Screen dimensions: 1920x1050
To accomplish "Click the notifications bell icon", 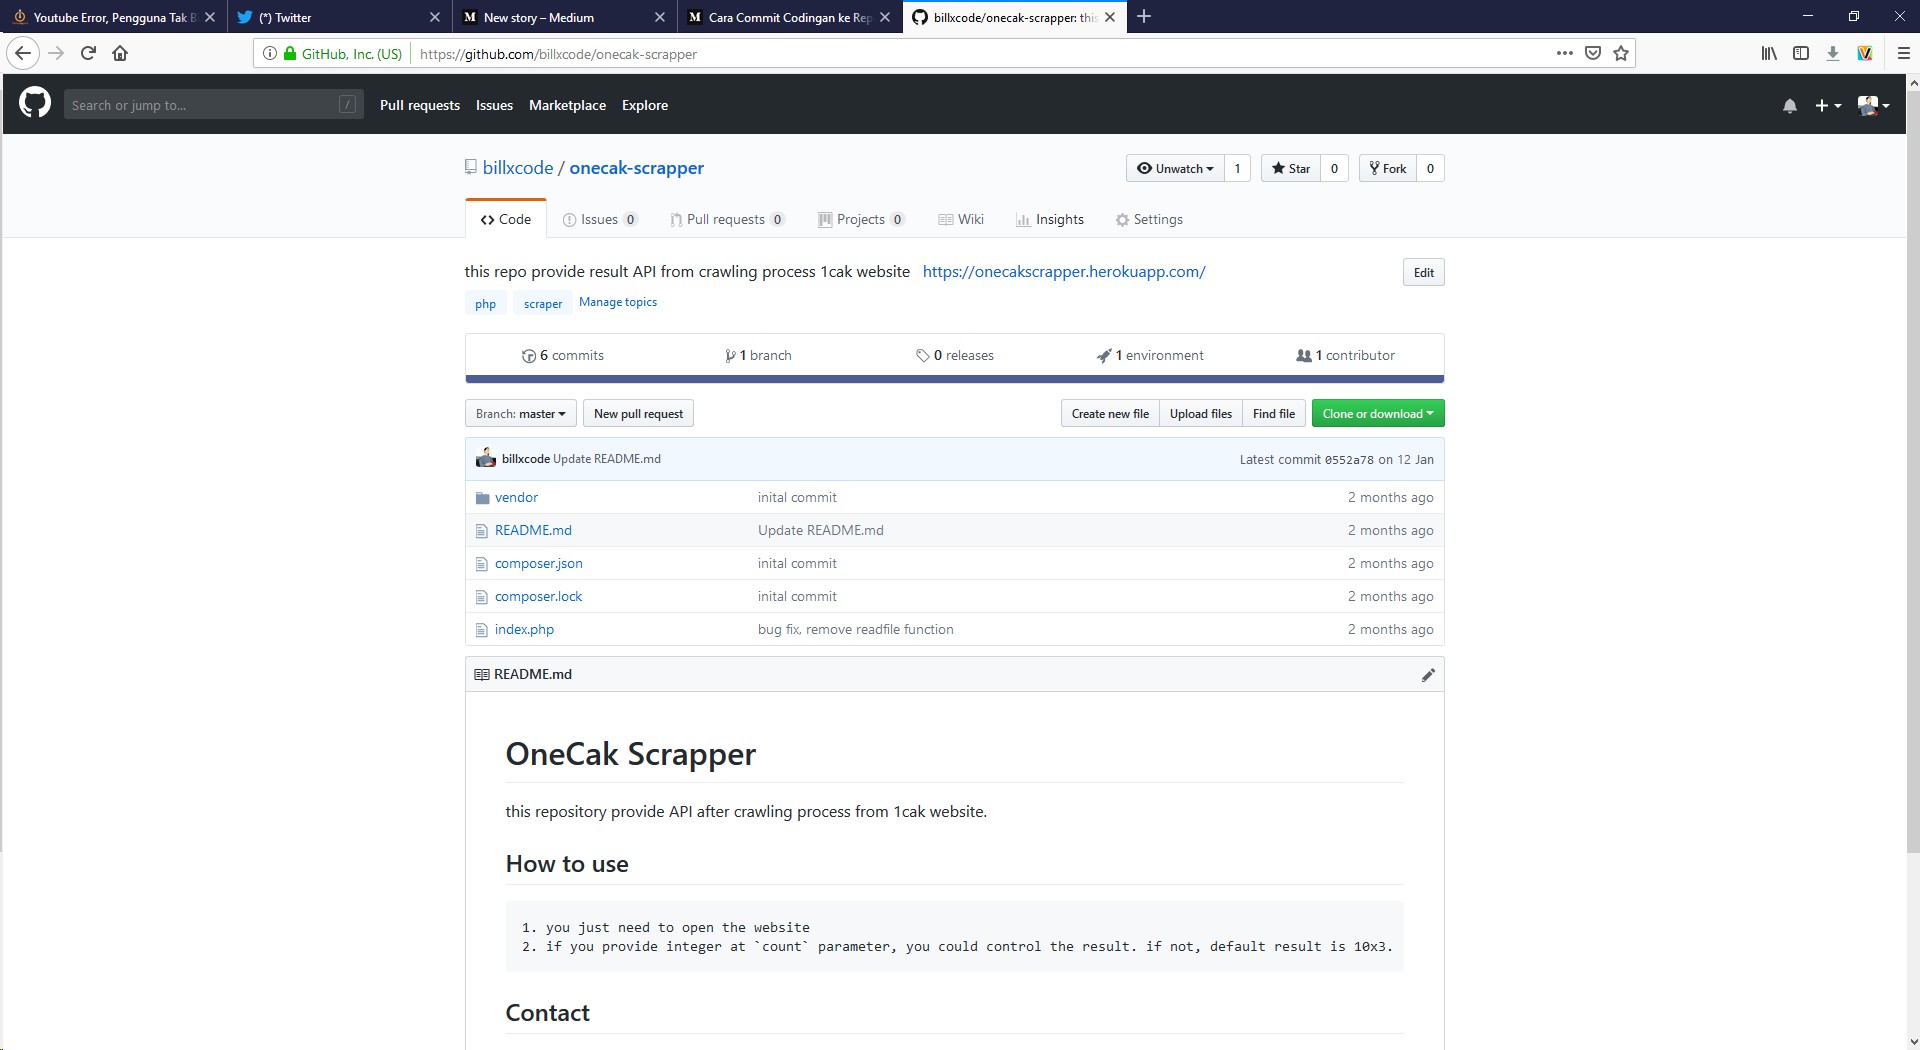I will (x=1789, y=105).
